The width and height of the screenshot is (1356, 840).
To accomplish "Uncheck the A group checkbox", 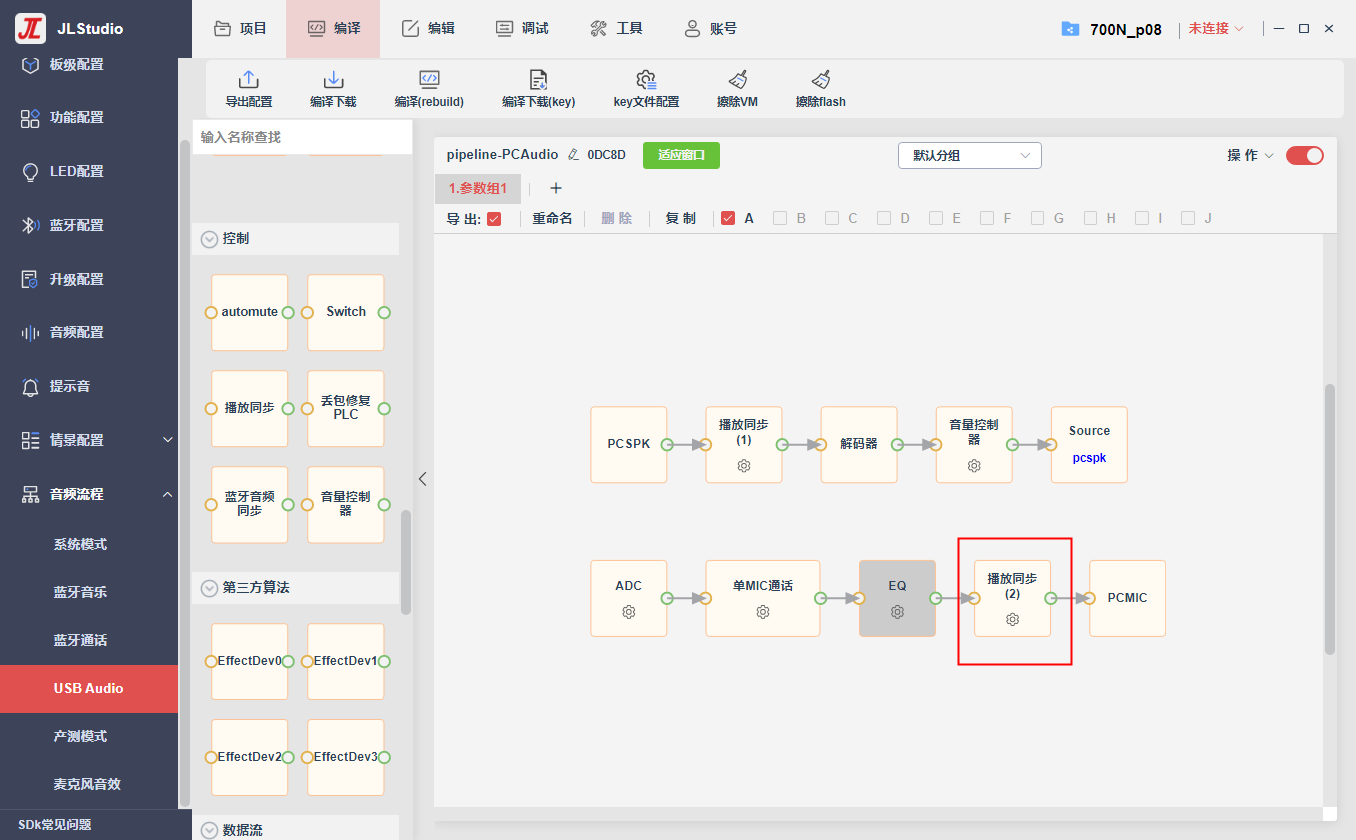I will (x=728, y=218).
